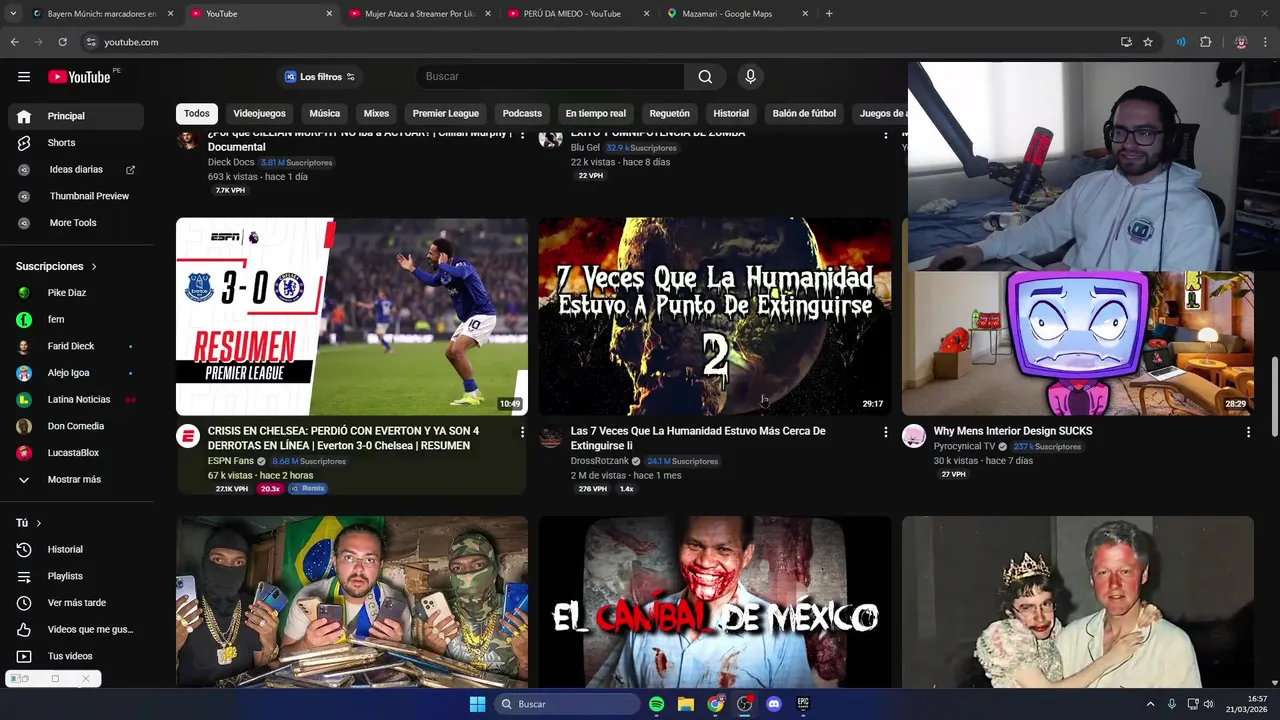The width and height of the screenshot is (1280, 720).
Task: Select the Música filter chip
Action: (325, 114)
